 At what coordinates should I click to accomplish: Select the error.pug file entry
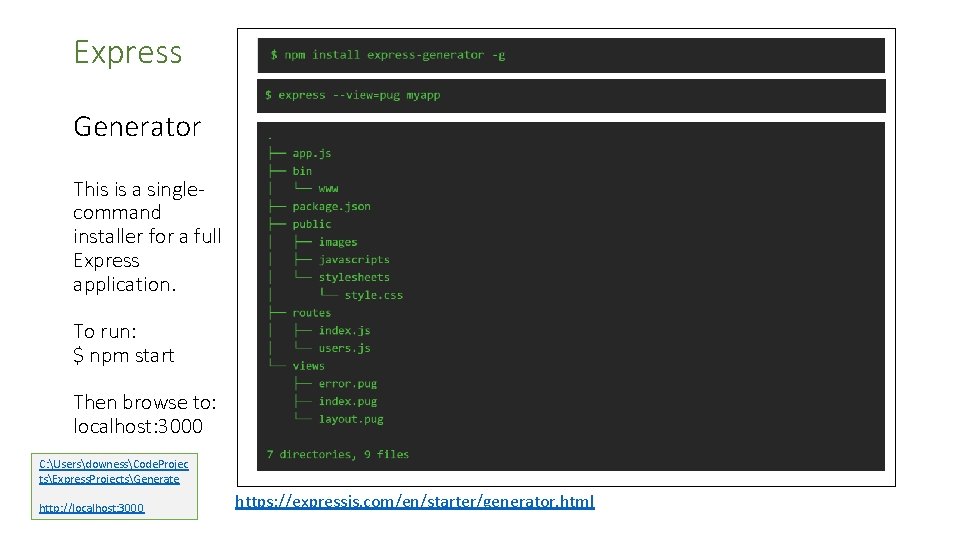pyautogui.click(x=348, y=384)
